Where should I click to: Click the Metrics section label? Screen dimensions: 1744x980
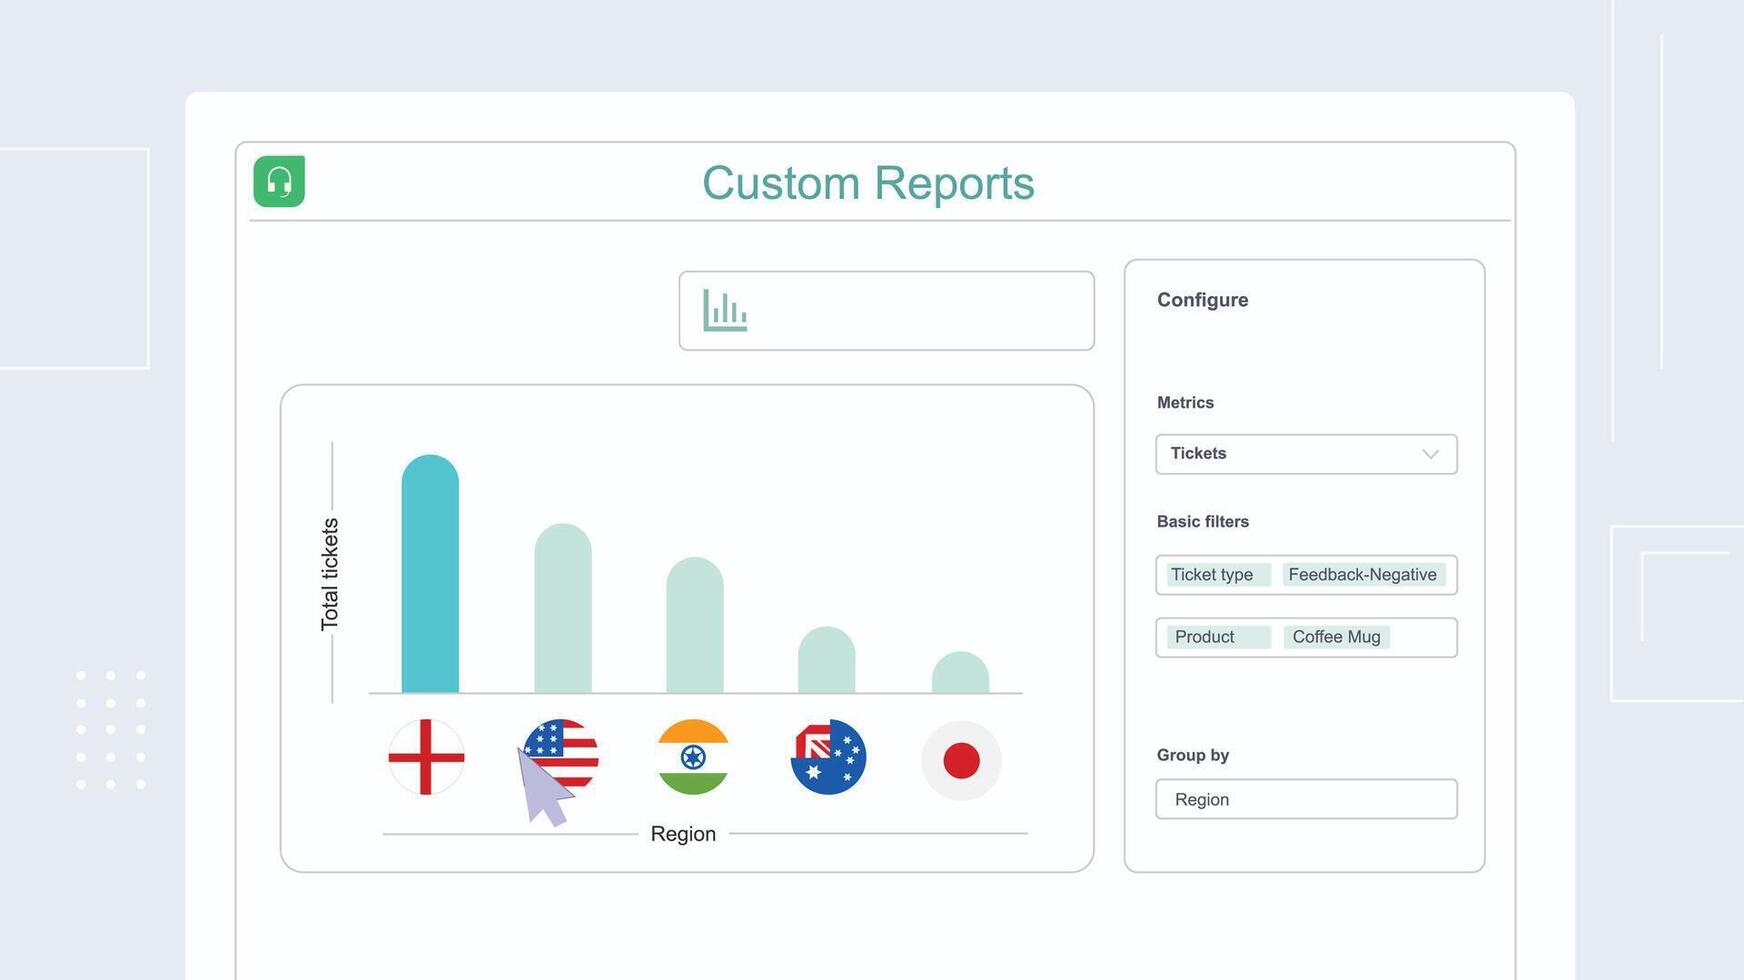click(1185, 402)
